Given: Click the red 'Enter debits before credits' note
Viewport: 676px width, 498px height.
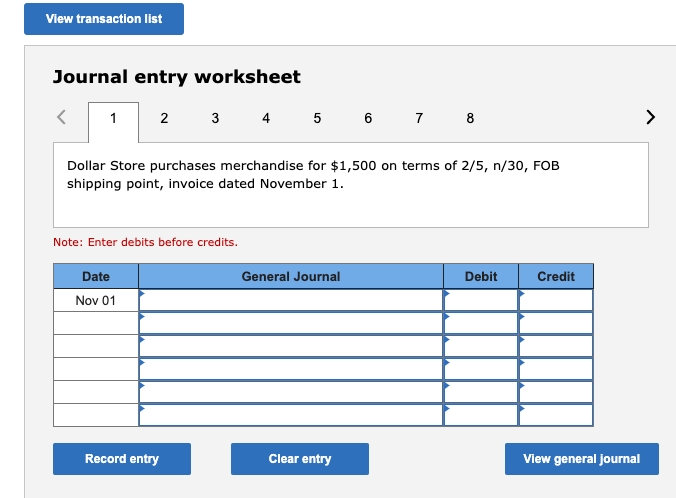Looking at the screenshot, I should click(145, 242).
